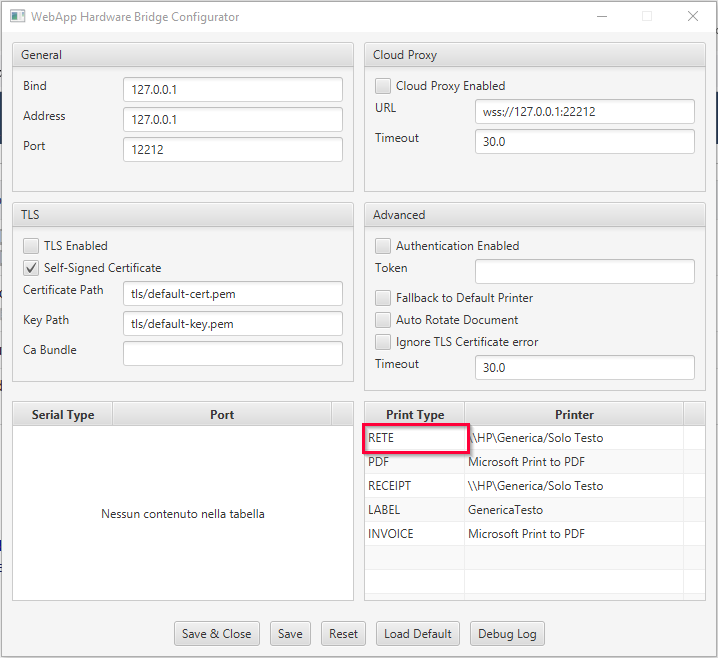Check Ignore TLS Certificate error

383,342
